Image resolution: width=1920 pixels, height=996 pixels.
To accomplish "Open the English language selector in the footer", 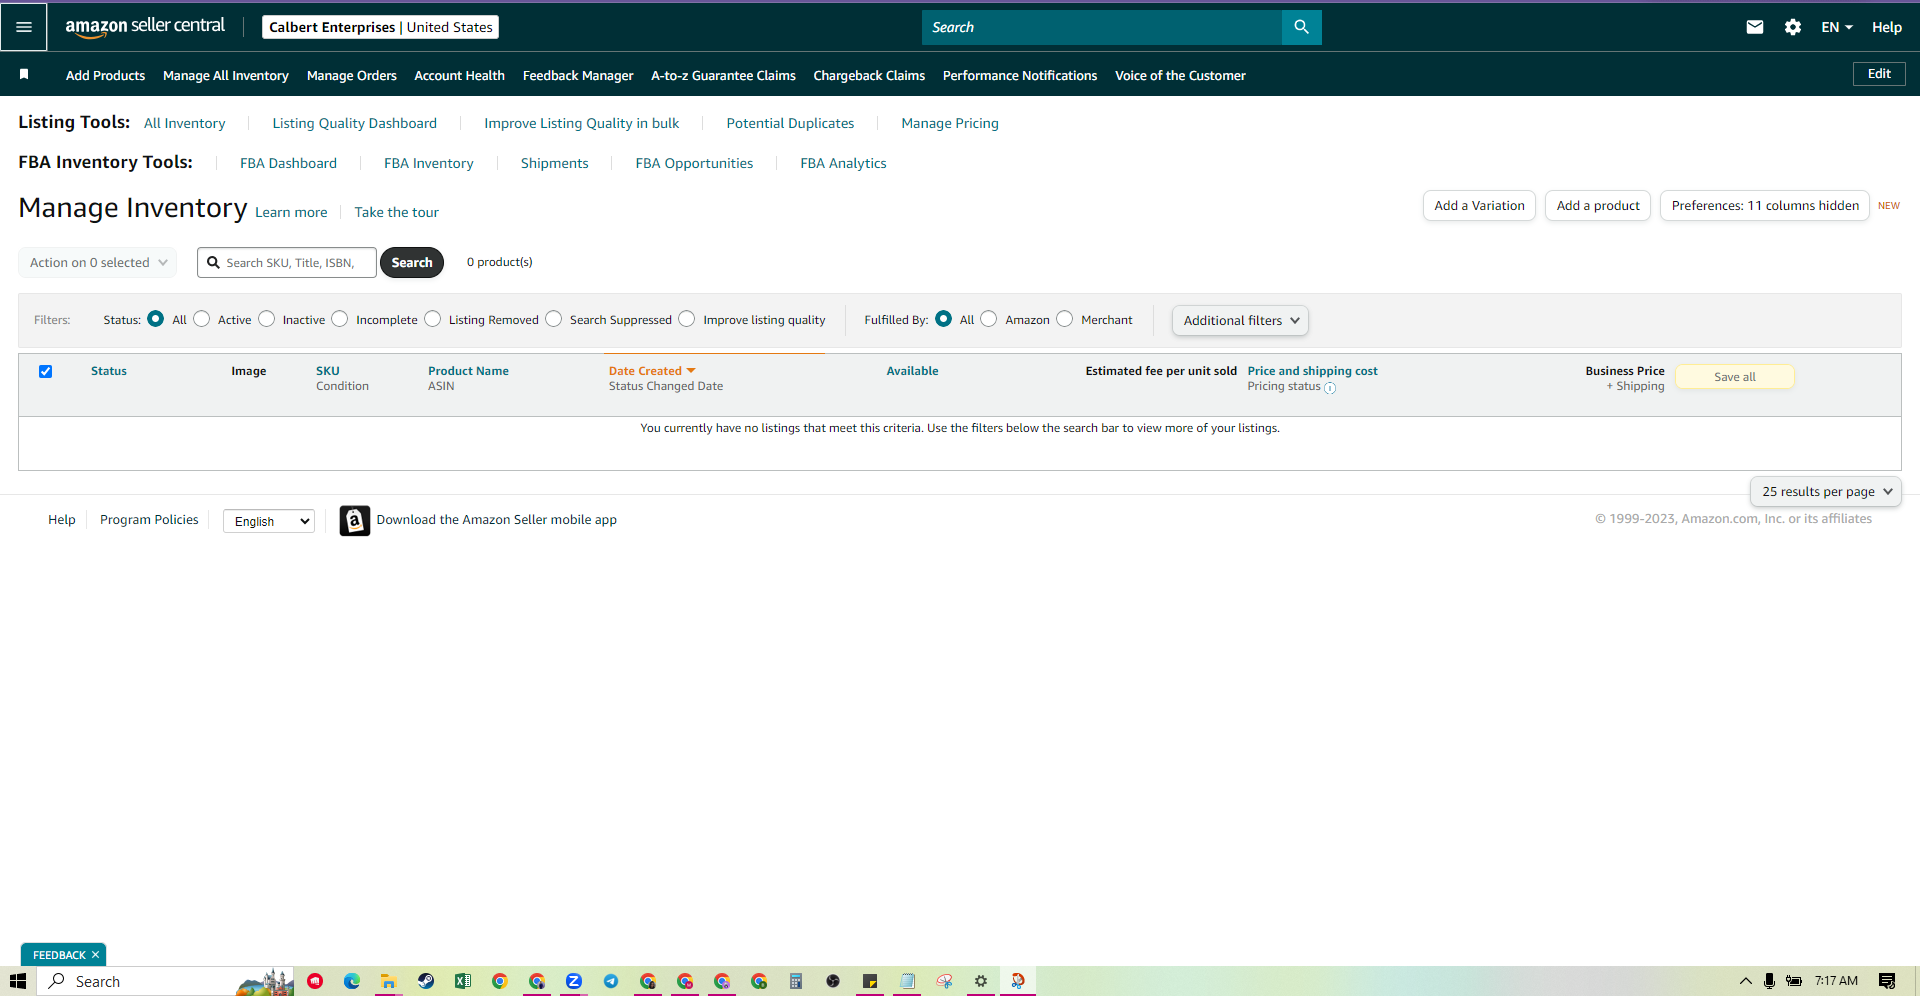I will [269, 521].
